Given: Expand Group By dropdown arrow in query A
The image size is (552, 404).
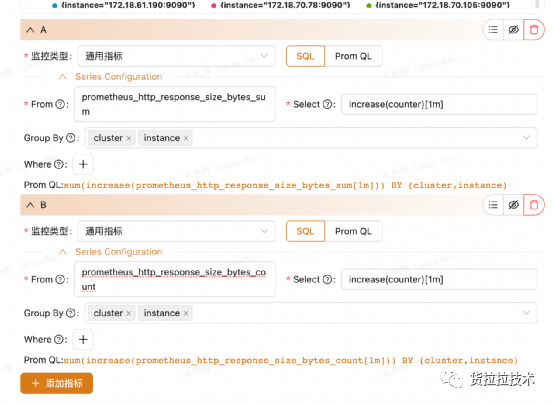Looking at the screenshot, I should 526,138.
